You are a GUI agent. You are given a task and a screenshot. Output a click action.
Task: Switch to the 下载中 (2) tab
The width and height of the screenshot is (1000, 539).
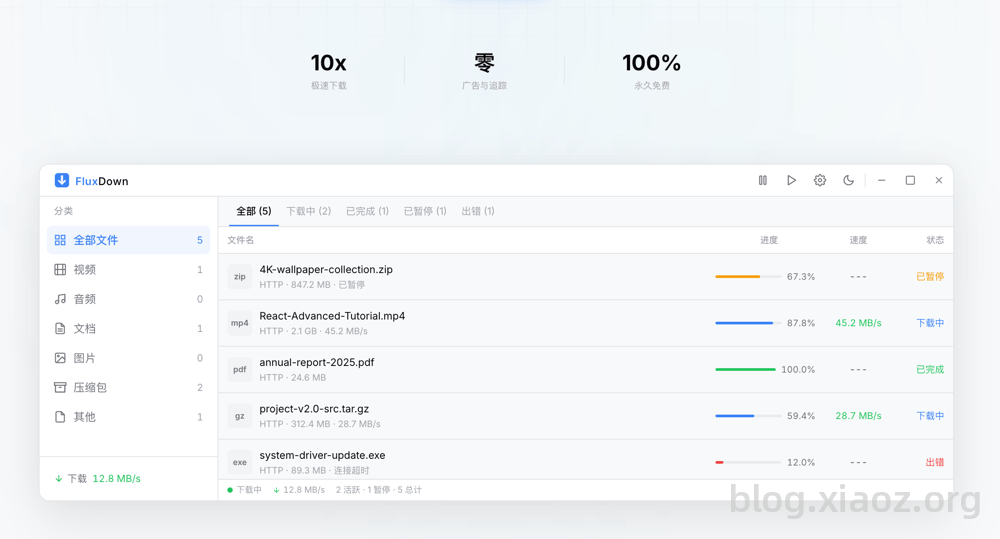(309, 211)
